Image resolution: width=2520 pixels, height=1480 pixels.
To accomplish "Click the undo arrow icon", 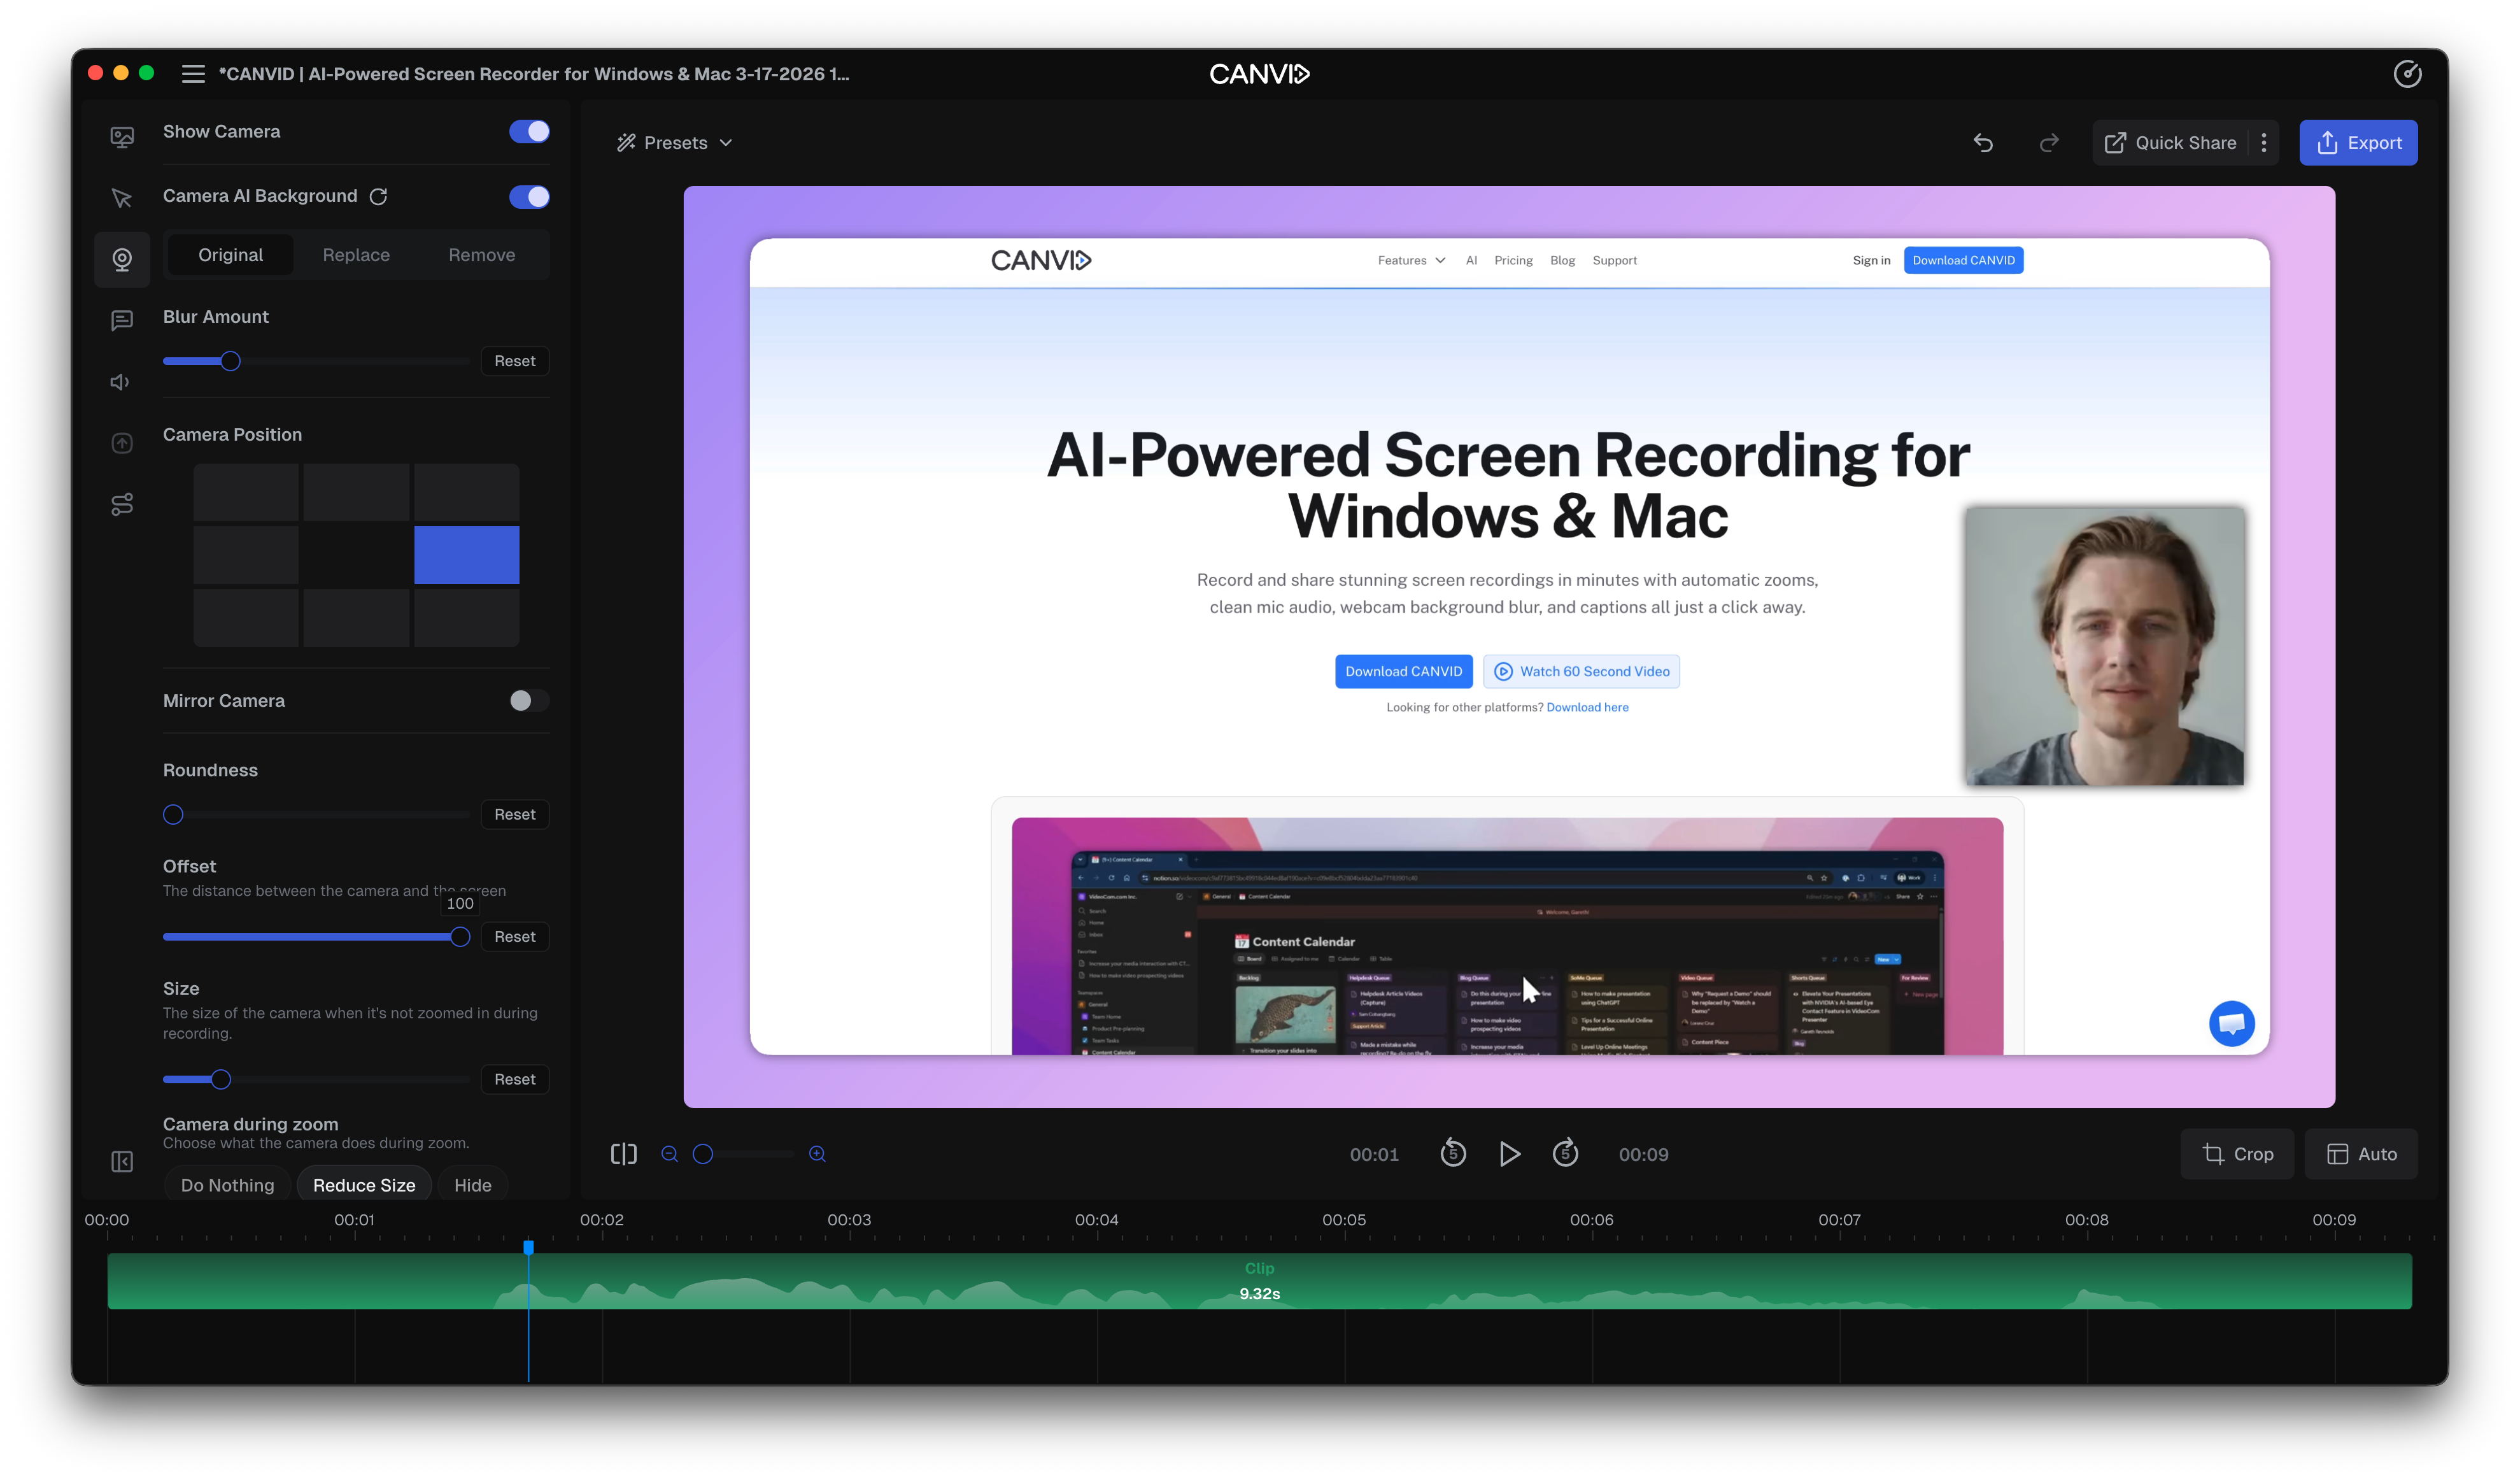I will click(x=1983, y=143).
